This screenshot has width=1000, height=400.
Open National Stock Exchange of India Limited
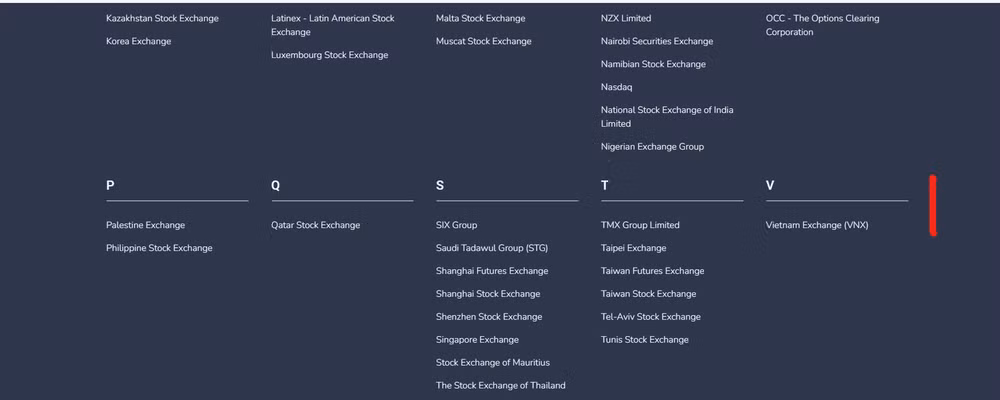click(x=667, y=117)
